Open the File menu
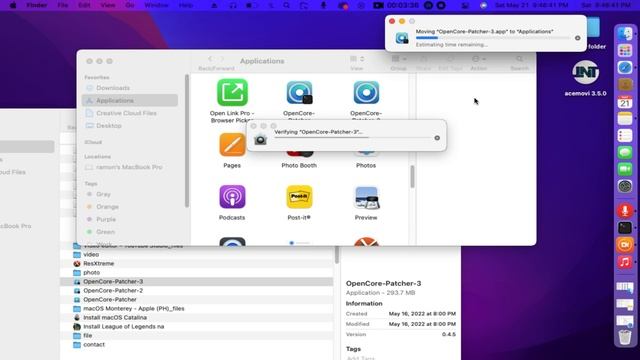This screenshot has height=360, width=640. [62, 5]
